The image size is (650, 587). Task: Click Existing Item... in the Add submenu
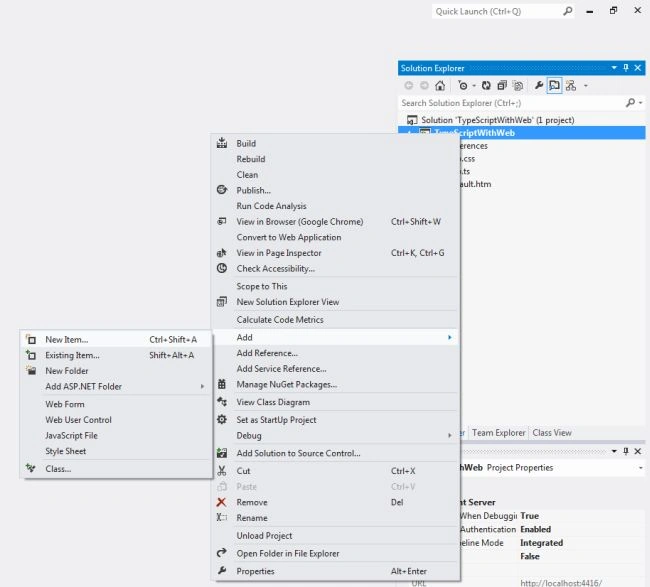point(116,356)
